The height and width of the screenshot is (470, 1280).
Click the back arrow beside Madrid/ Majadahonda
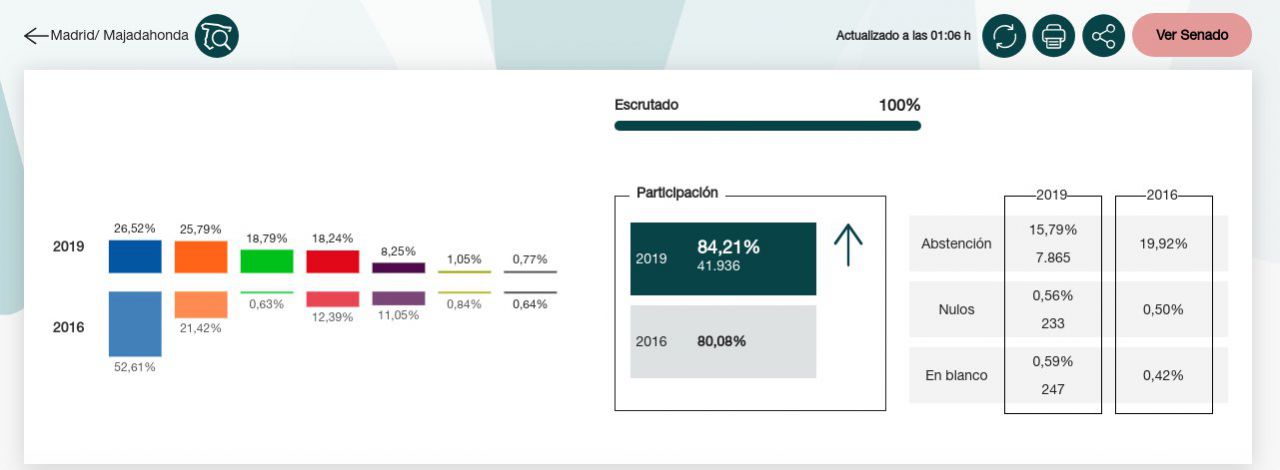(36, 36)
